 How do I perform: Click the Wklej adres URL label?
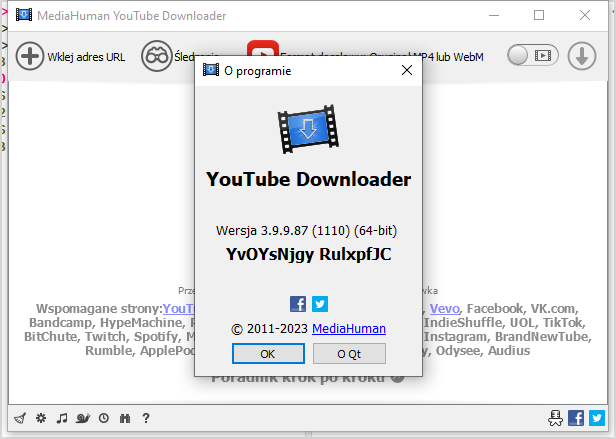point(86,57)
